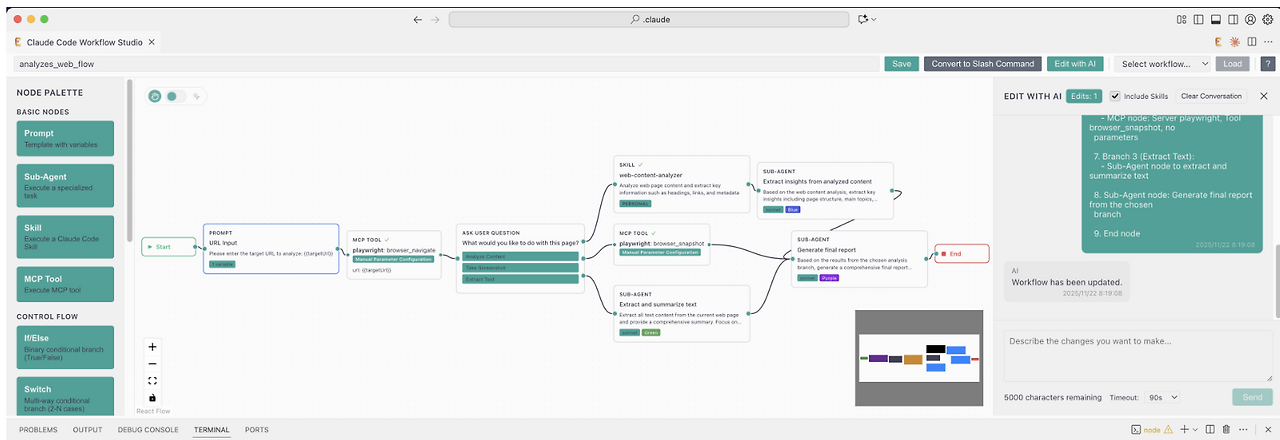The height and width of the screenshot is (440, 1280).
Task: Toggle bottom panel layout icon
Action: tap(1216, 19)
